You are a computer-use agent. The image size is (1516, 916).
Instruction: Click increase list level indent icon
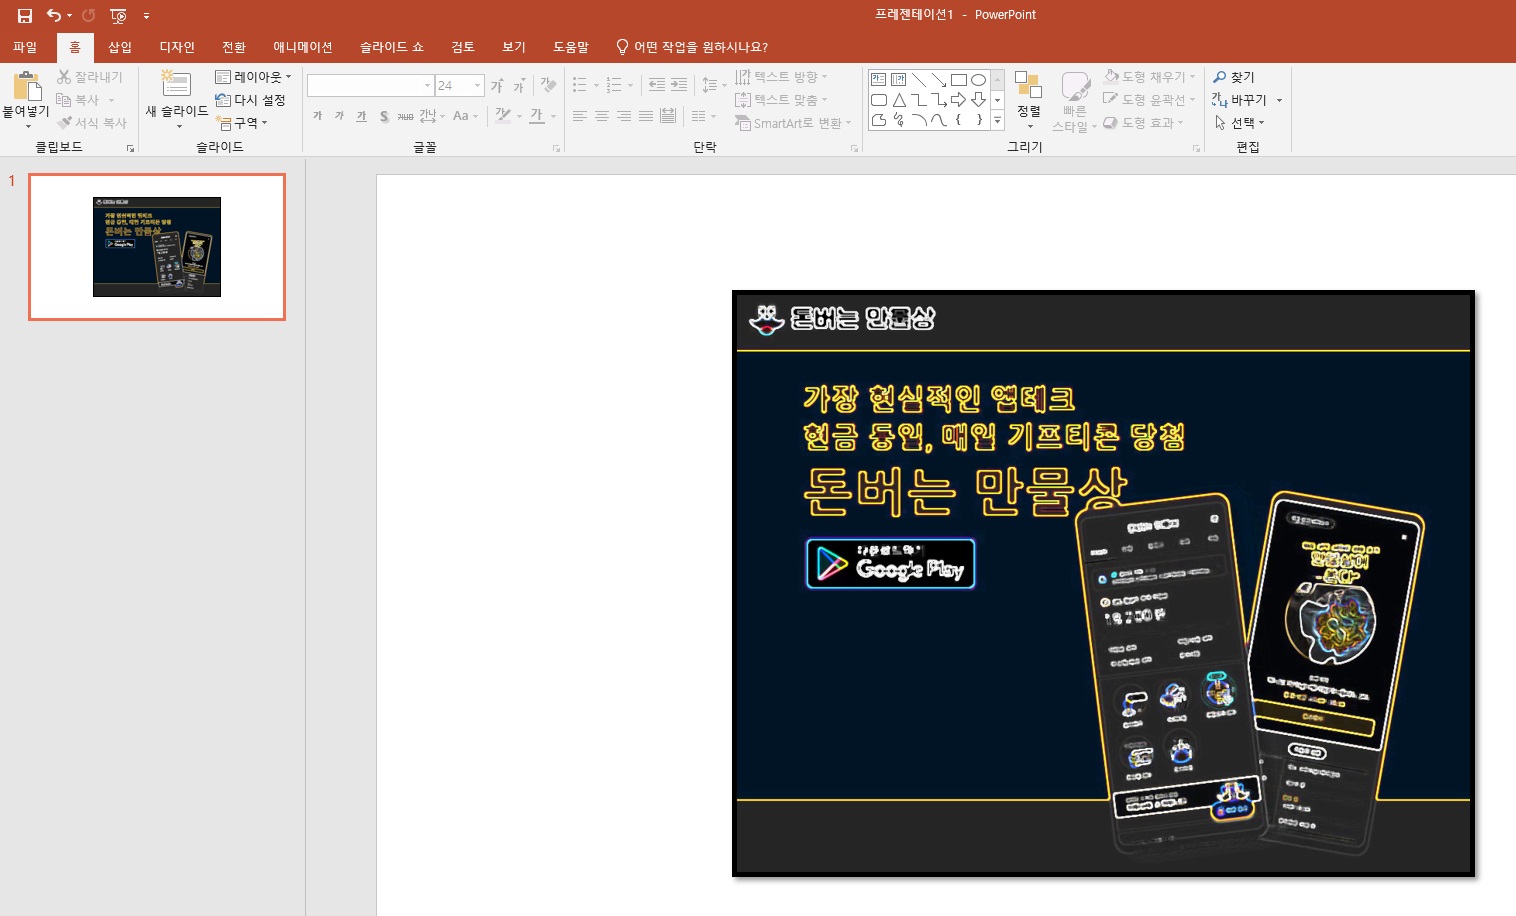pyautogui.click(x=679, y=86)
